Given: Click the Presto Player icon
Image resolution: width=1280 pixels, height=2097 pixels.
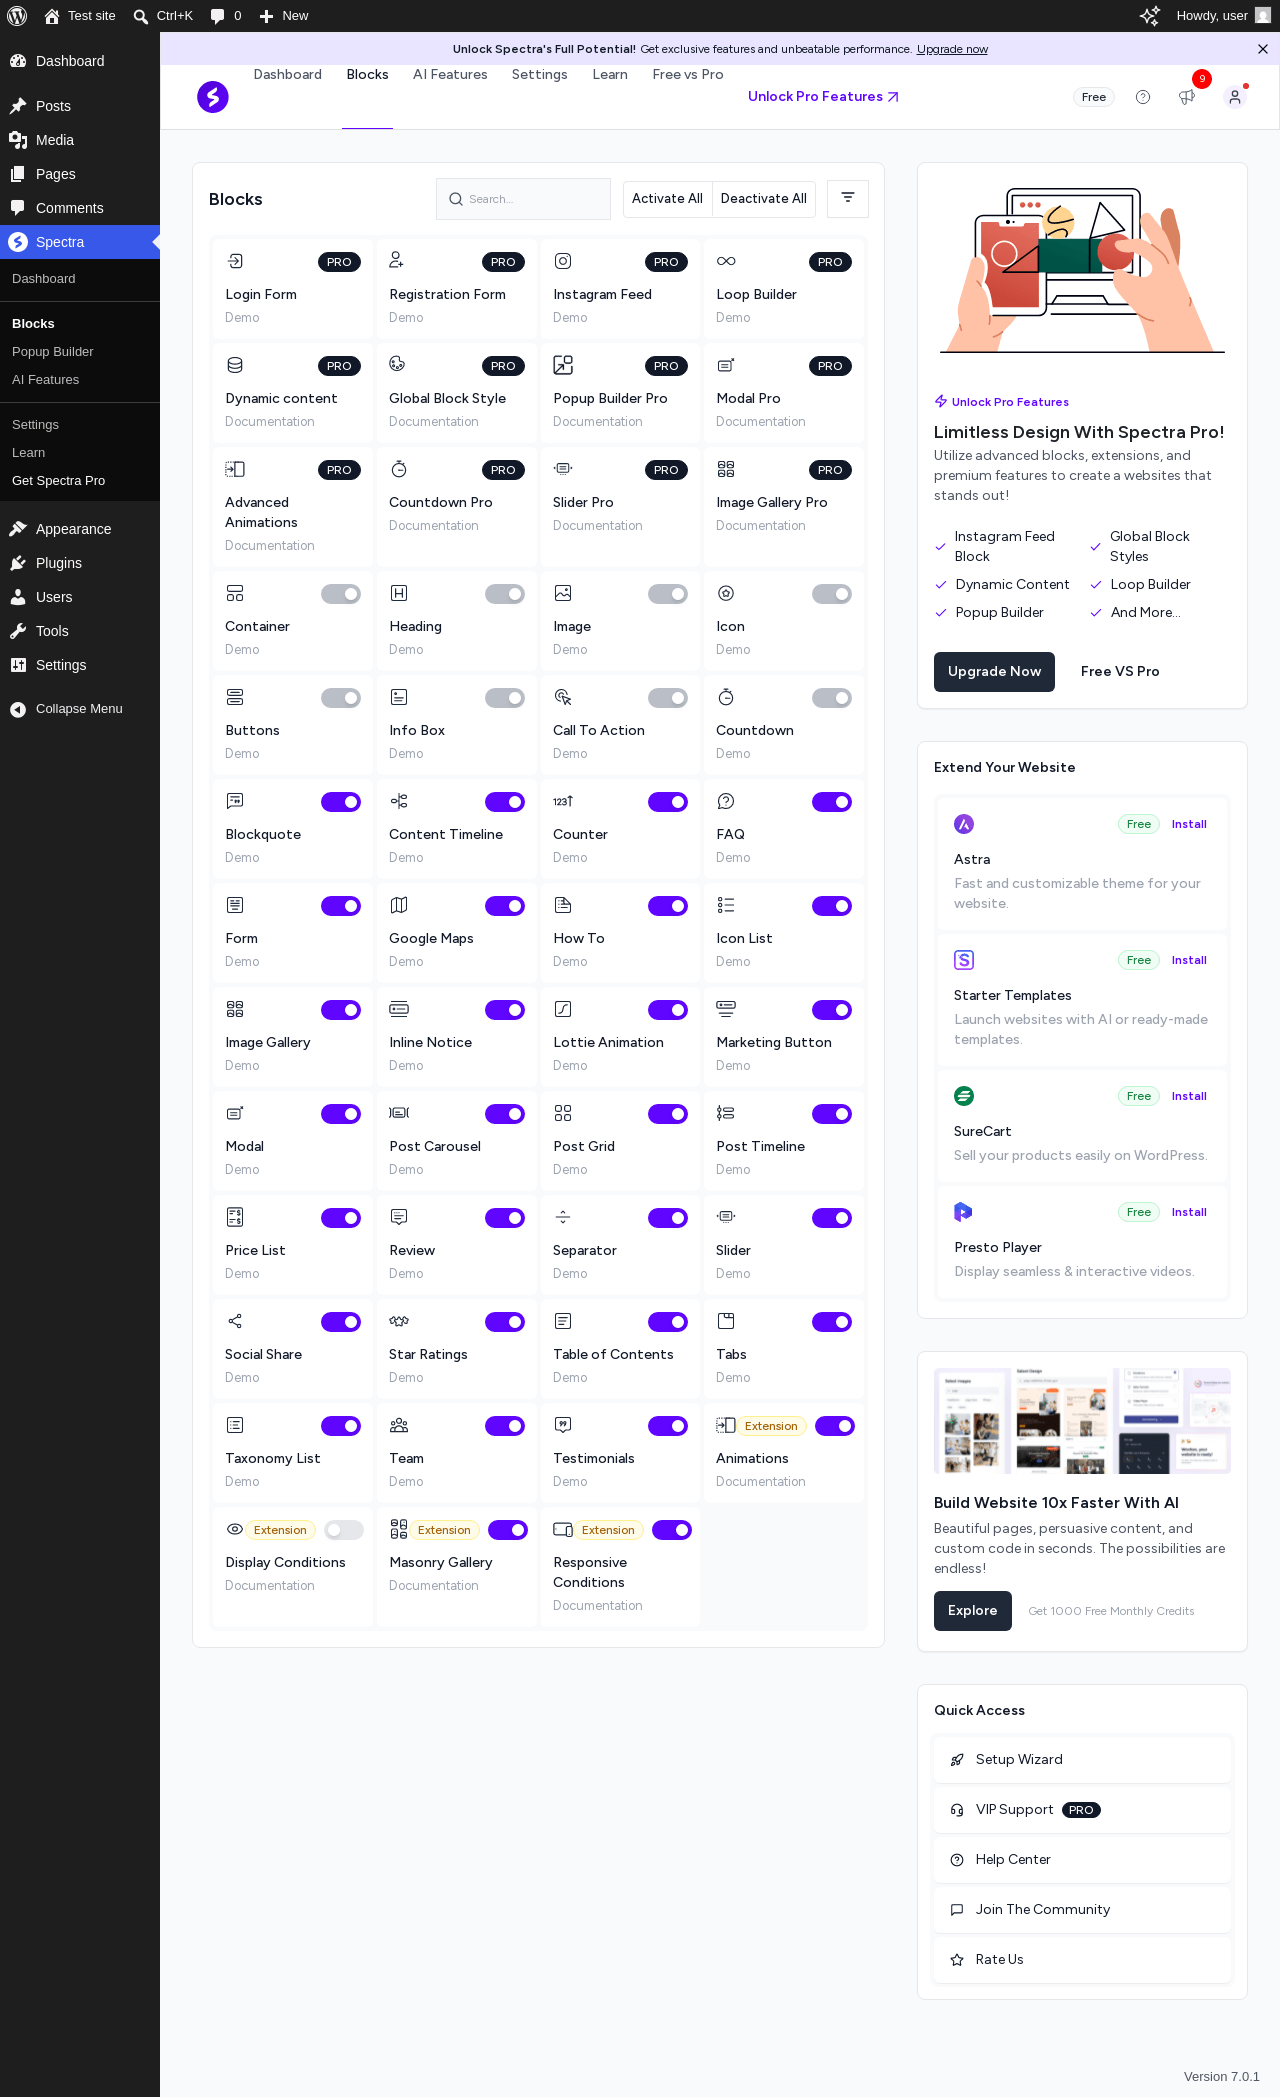Looking at the screenshot, I should click(964, 1212).
